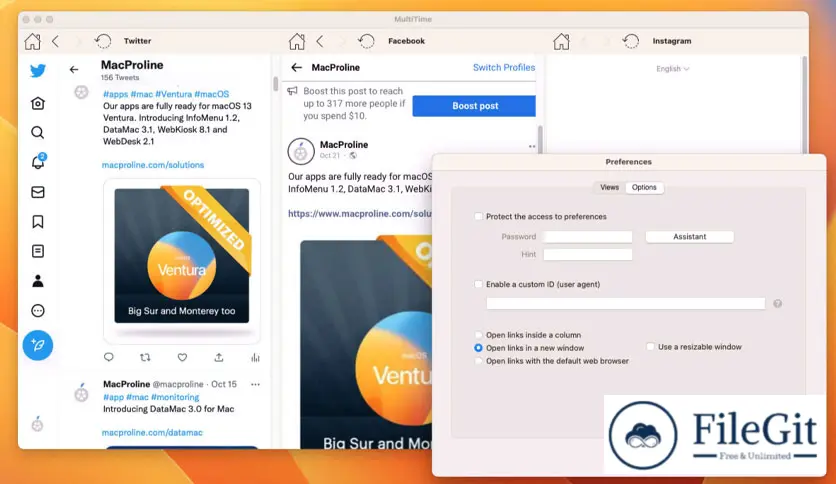836x484 pixels.
Task: Reload the Twitter column
Action: point(102,41)
